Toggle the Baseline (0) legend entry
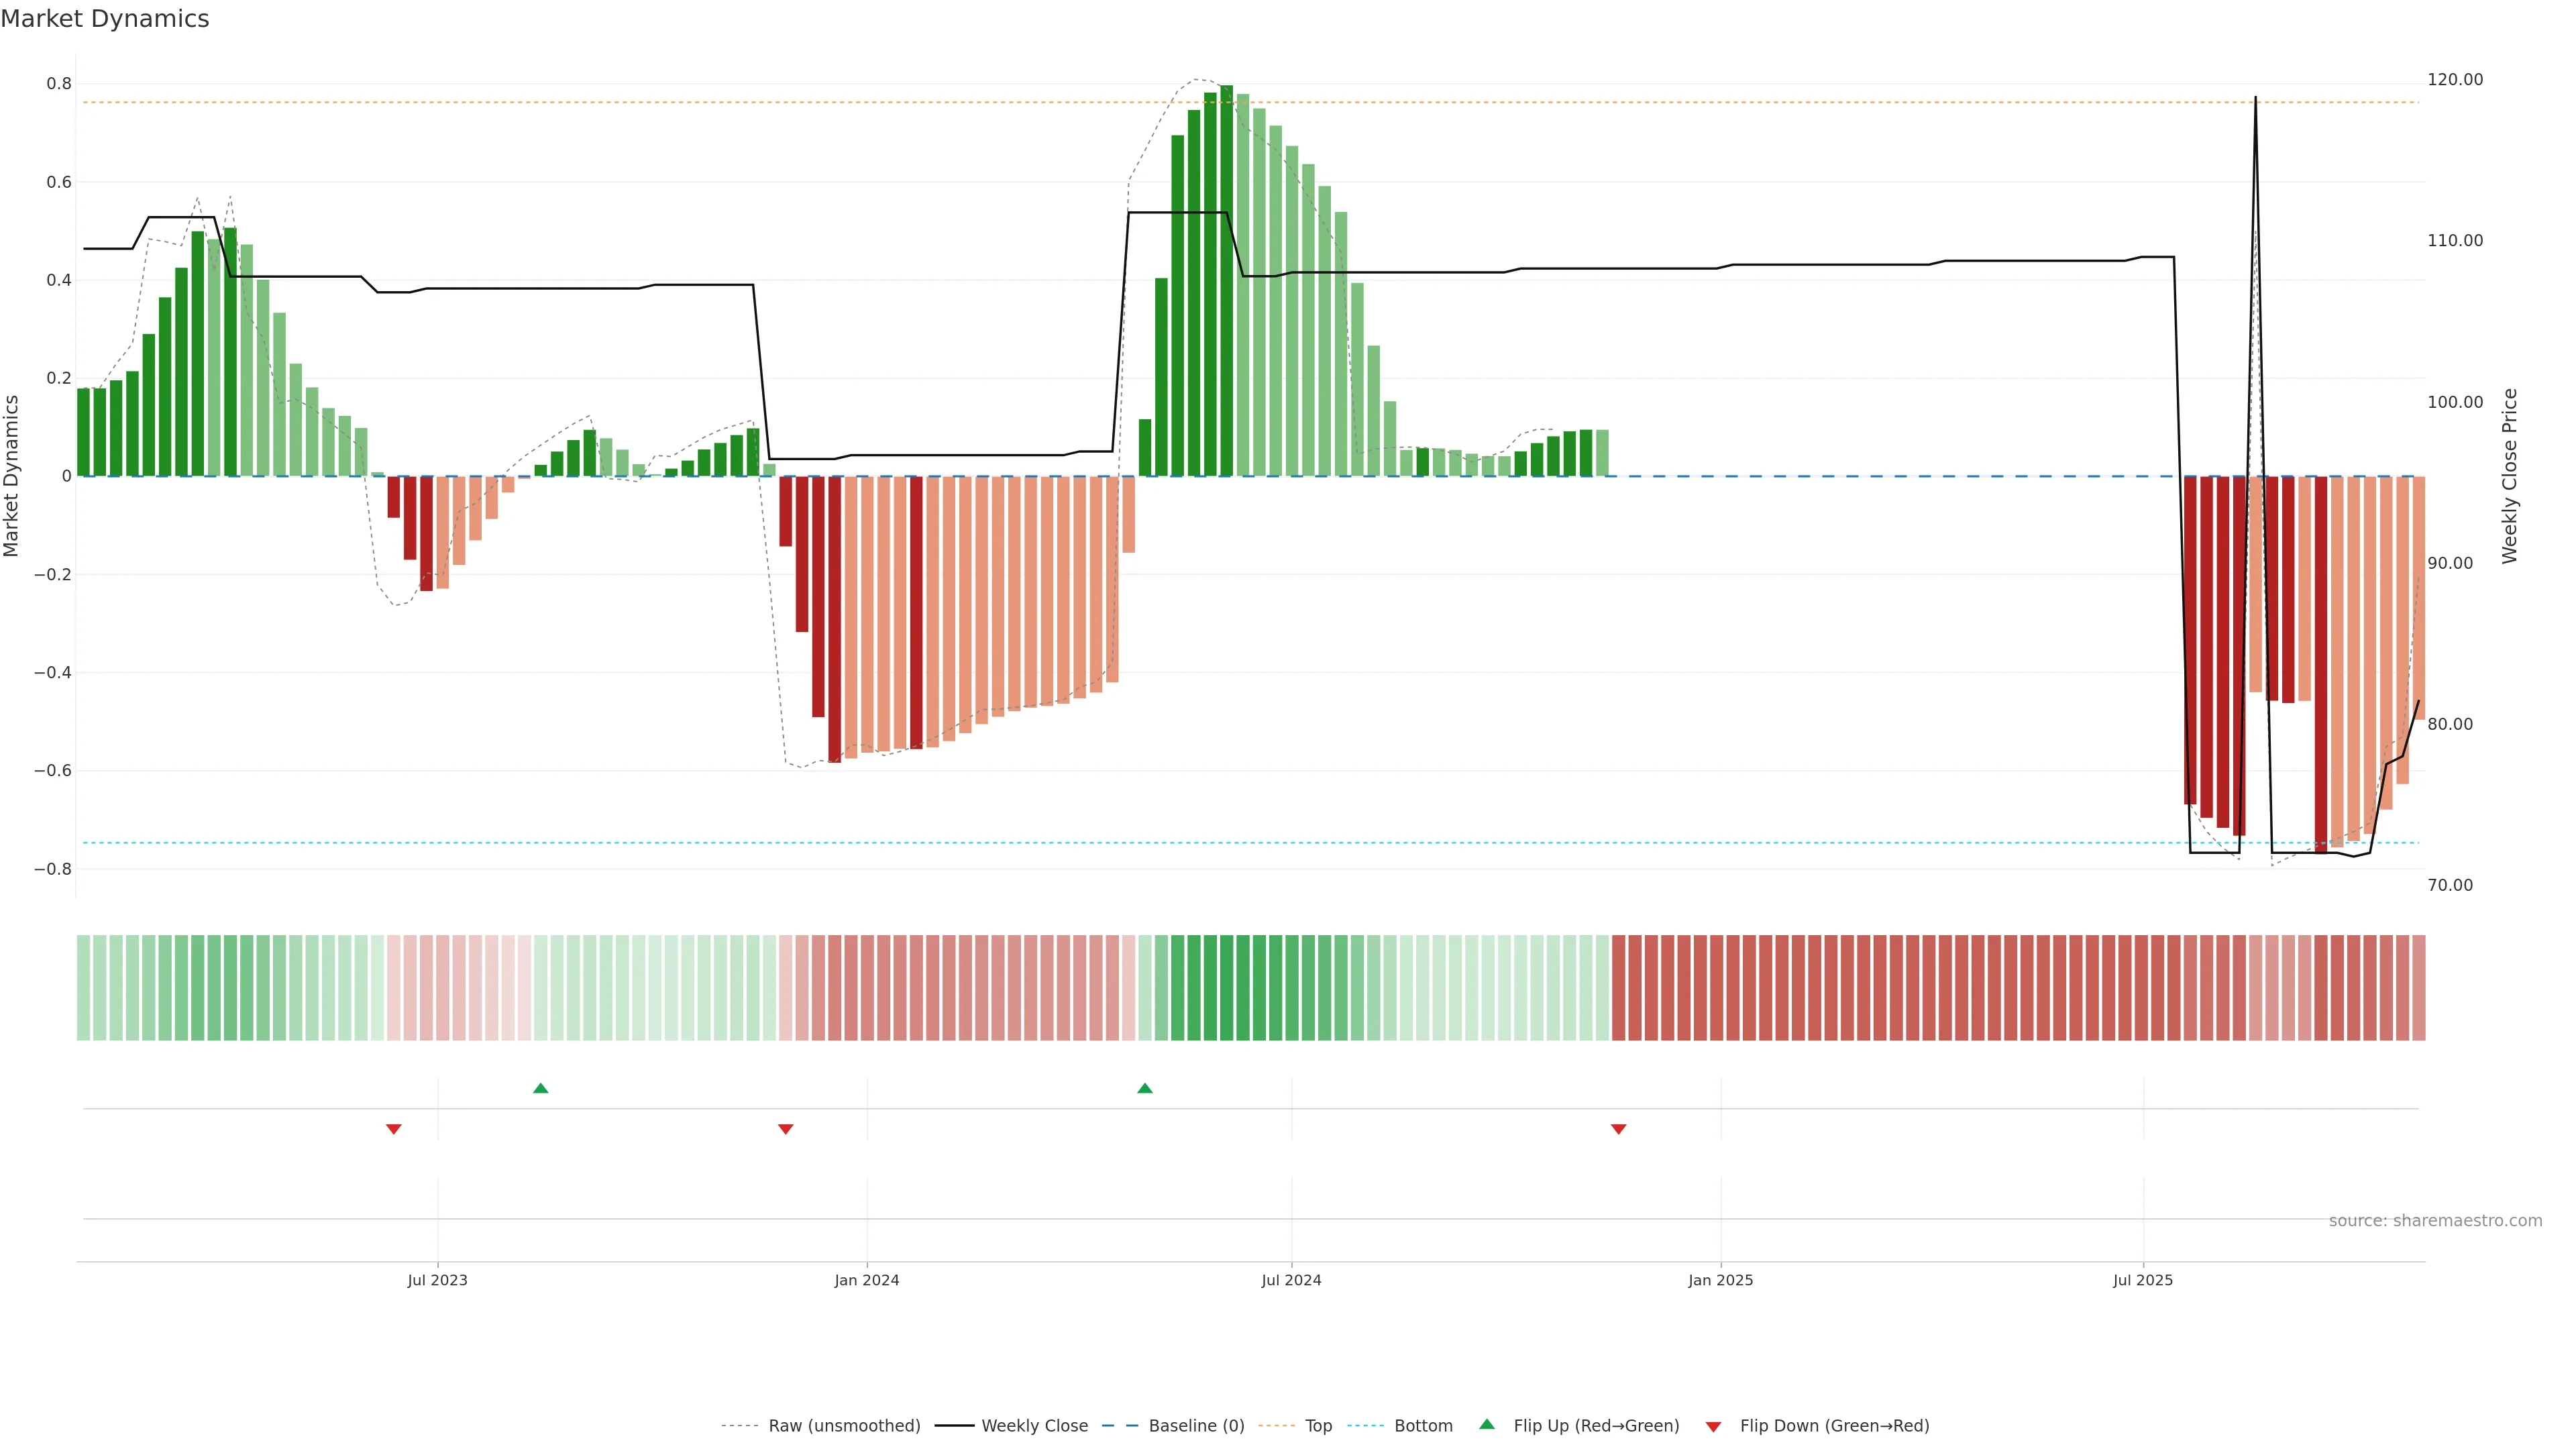The height and width of the screenshot is (1449, 2576). tap(1196, 1426)
